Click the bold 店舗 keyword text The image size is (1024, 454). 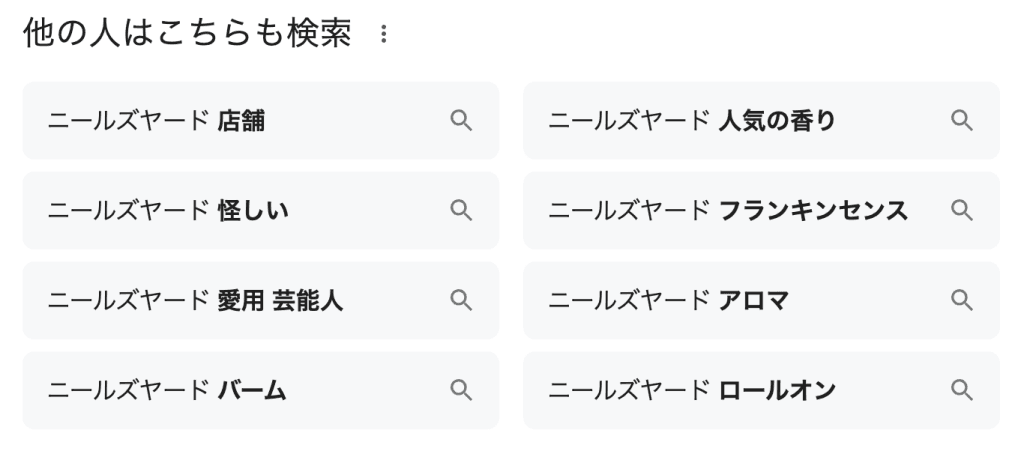click(241, 122)
